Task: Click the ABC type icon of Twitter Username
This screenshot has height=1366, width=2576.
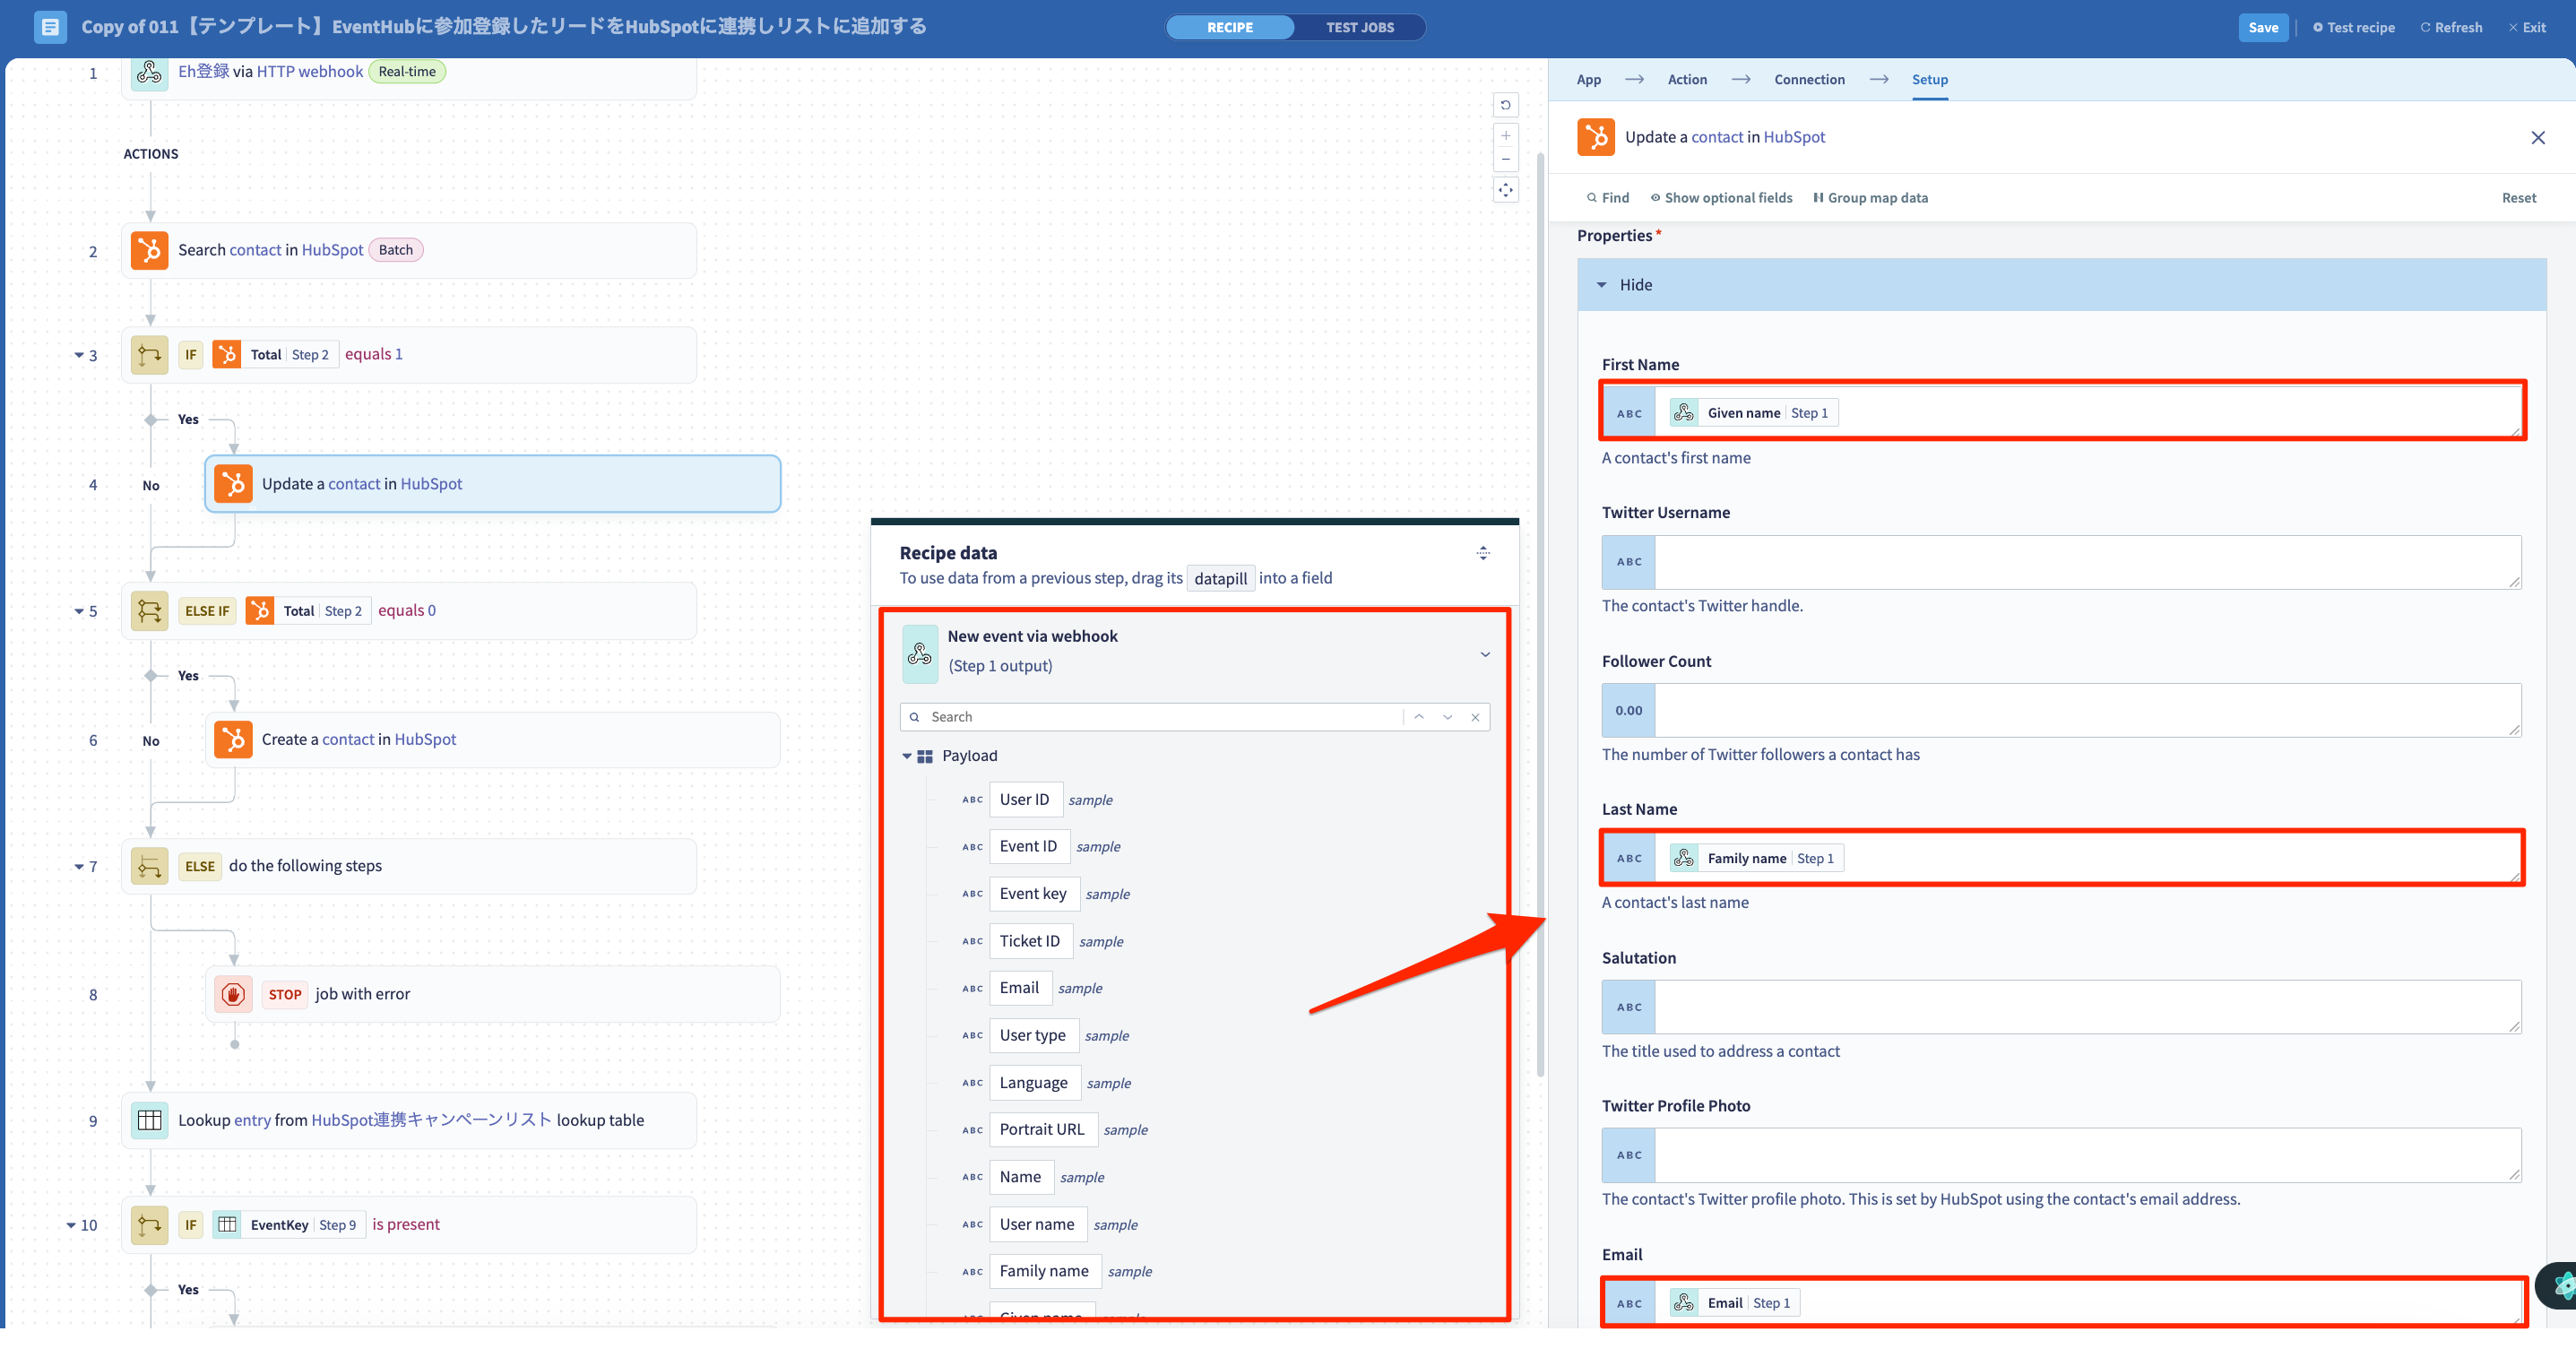Action: (x=1629, y=562)
